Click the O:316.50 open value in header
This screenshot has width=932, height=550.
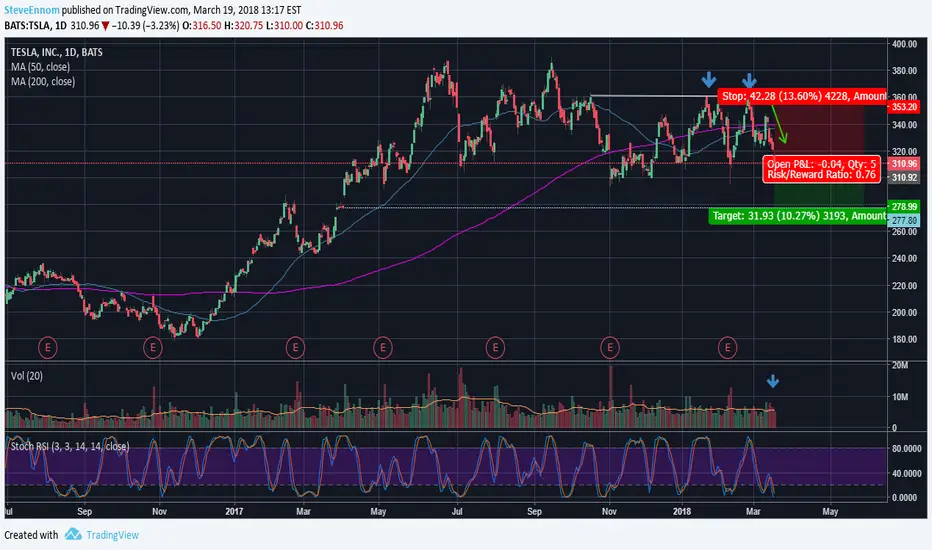pos(201,26)
